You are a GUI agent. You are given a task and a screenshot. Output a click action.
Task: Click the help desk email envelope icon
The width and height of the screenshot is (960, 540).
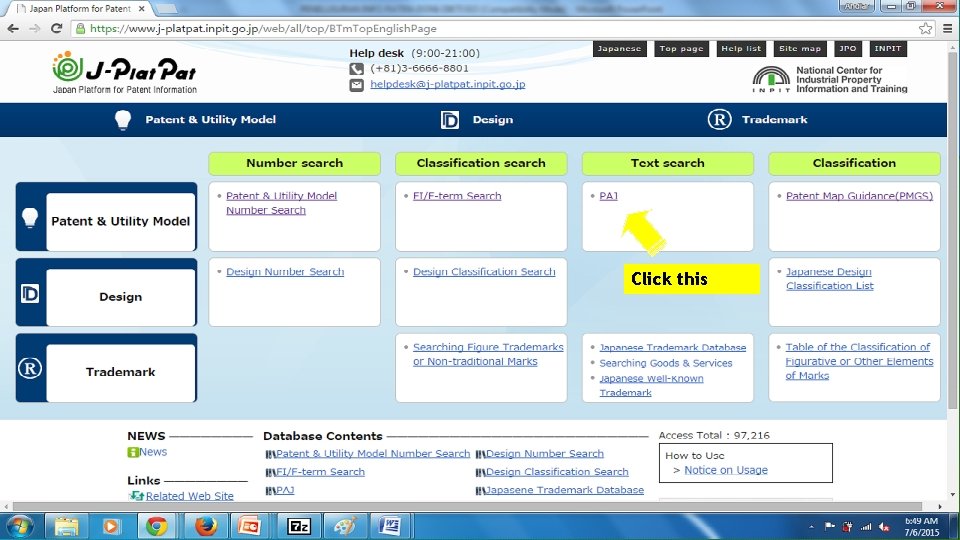pos(356,85)
